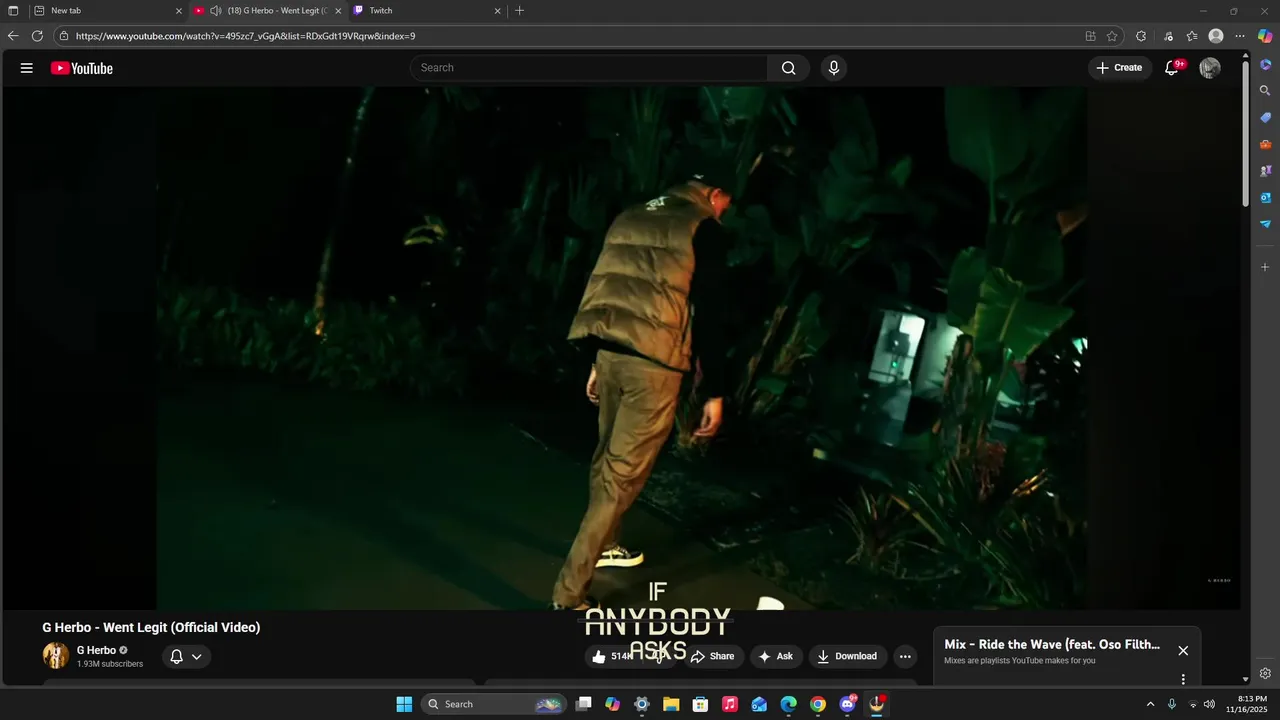
Task: Add a sidebar app with plus icon
Action: [x=1265, y=267]
